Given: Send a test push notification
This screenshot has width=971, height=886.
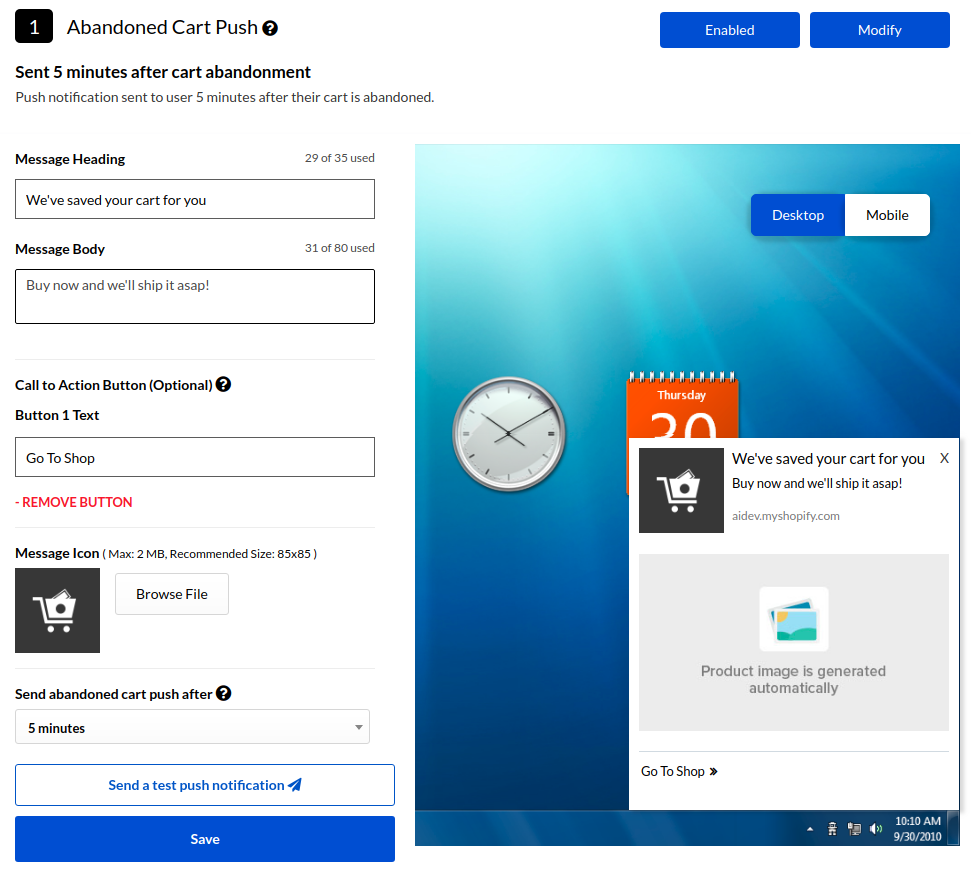Looking at the screenshot, I should (x=205, y=785).
